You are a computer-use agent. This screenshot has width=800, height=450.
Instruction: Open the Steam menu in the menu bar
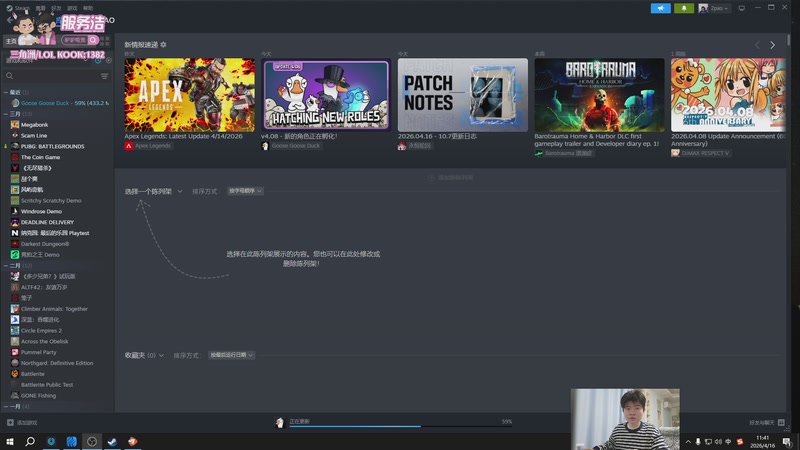(x=18, y=8)
